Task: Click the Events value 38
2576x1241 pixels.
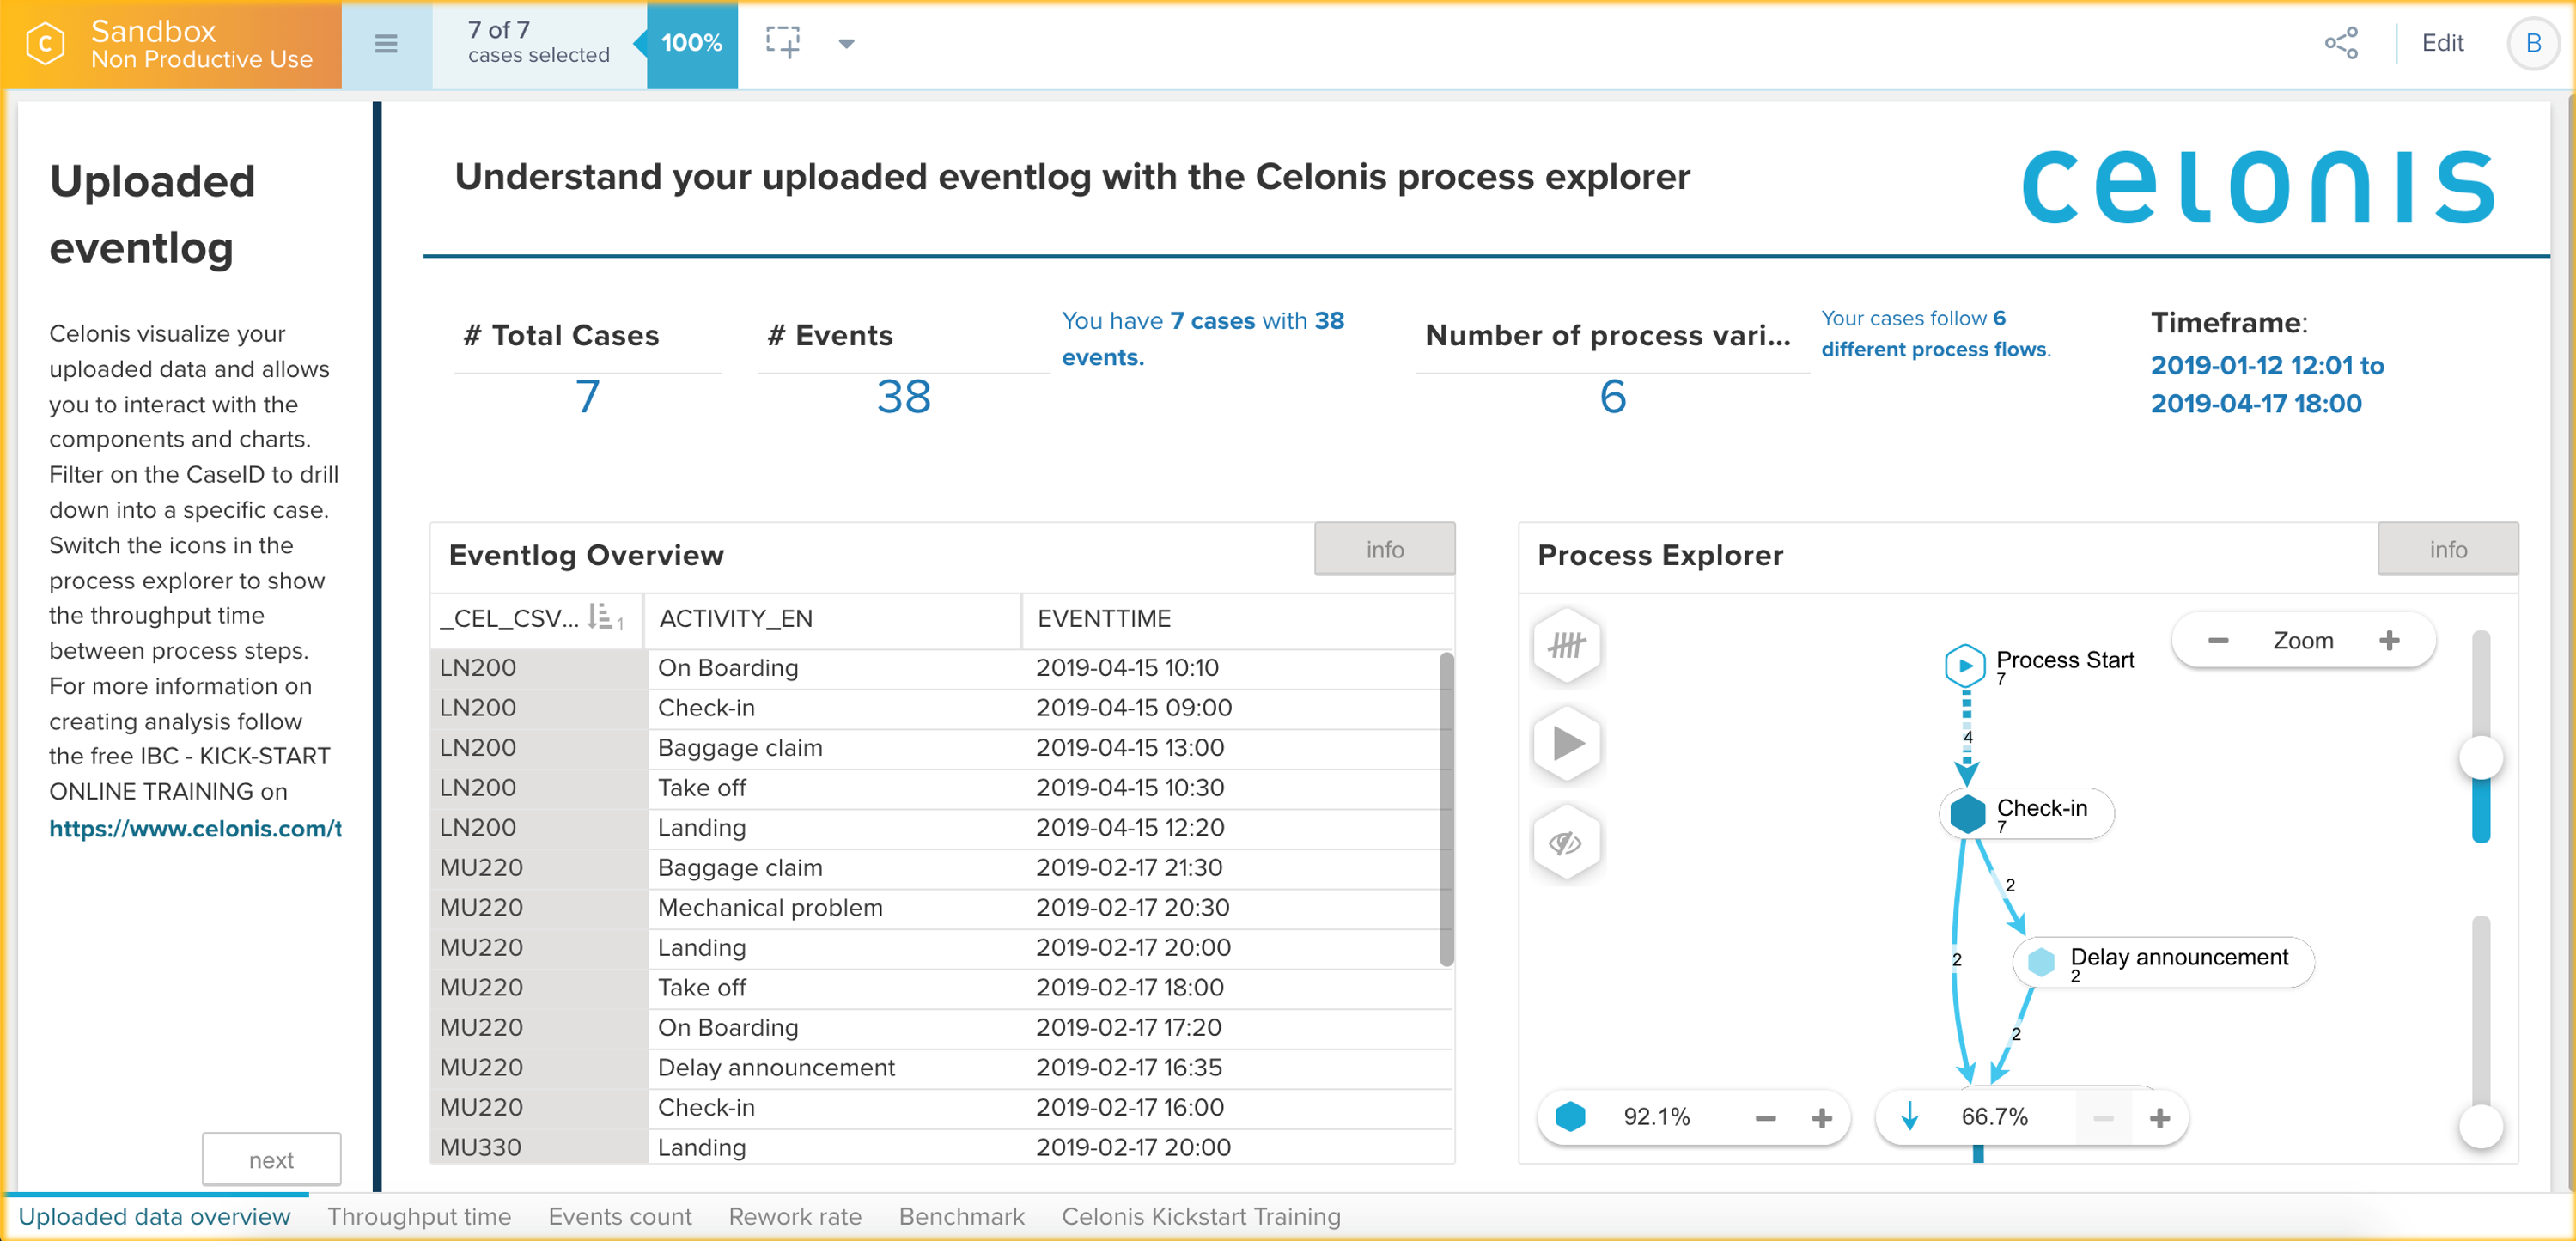Action: coord(903,397)
